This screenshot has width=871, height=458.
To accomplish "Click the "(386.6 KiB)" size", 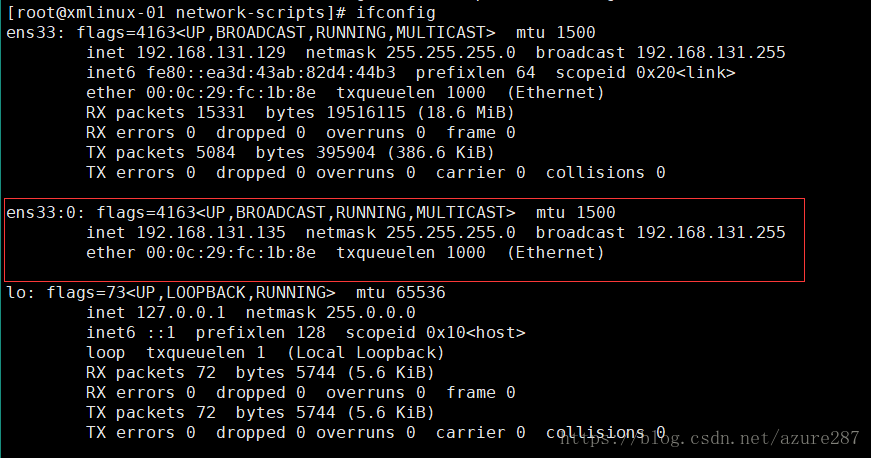I will (x=441, y=152).
